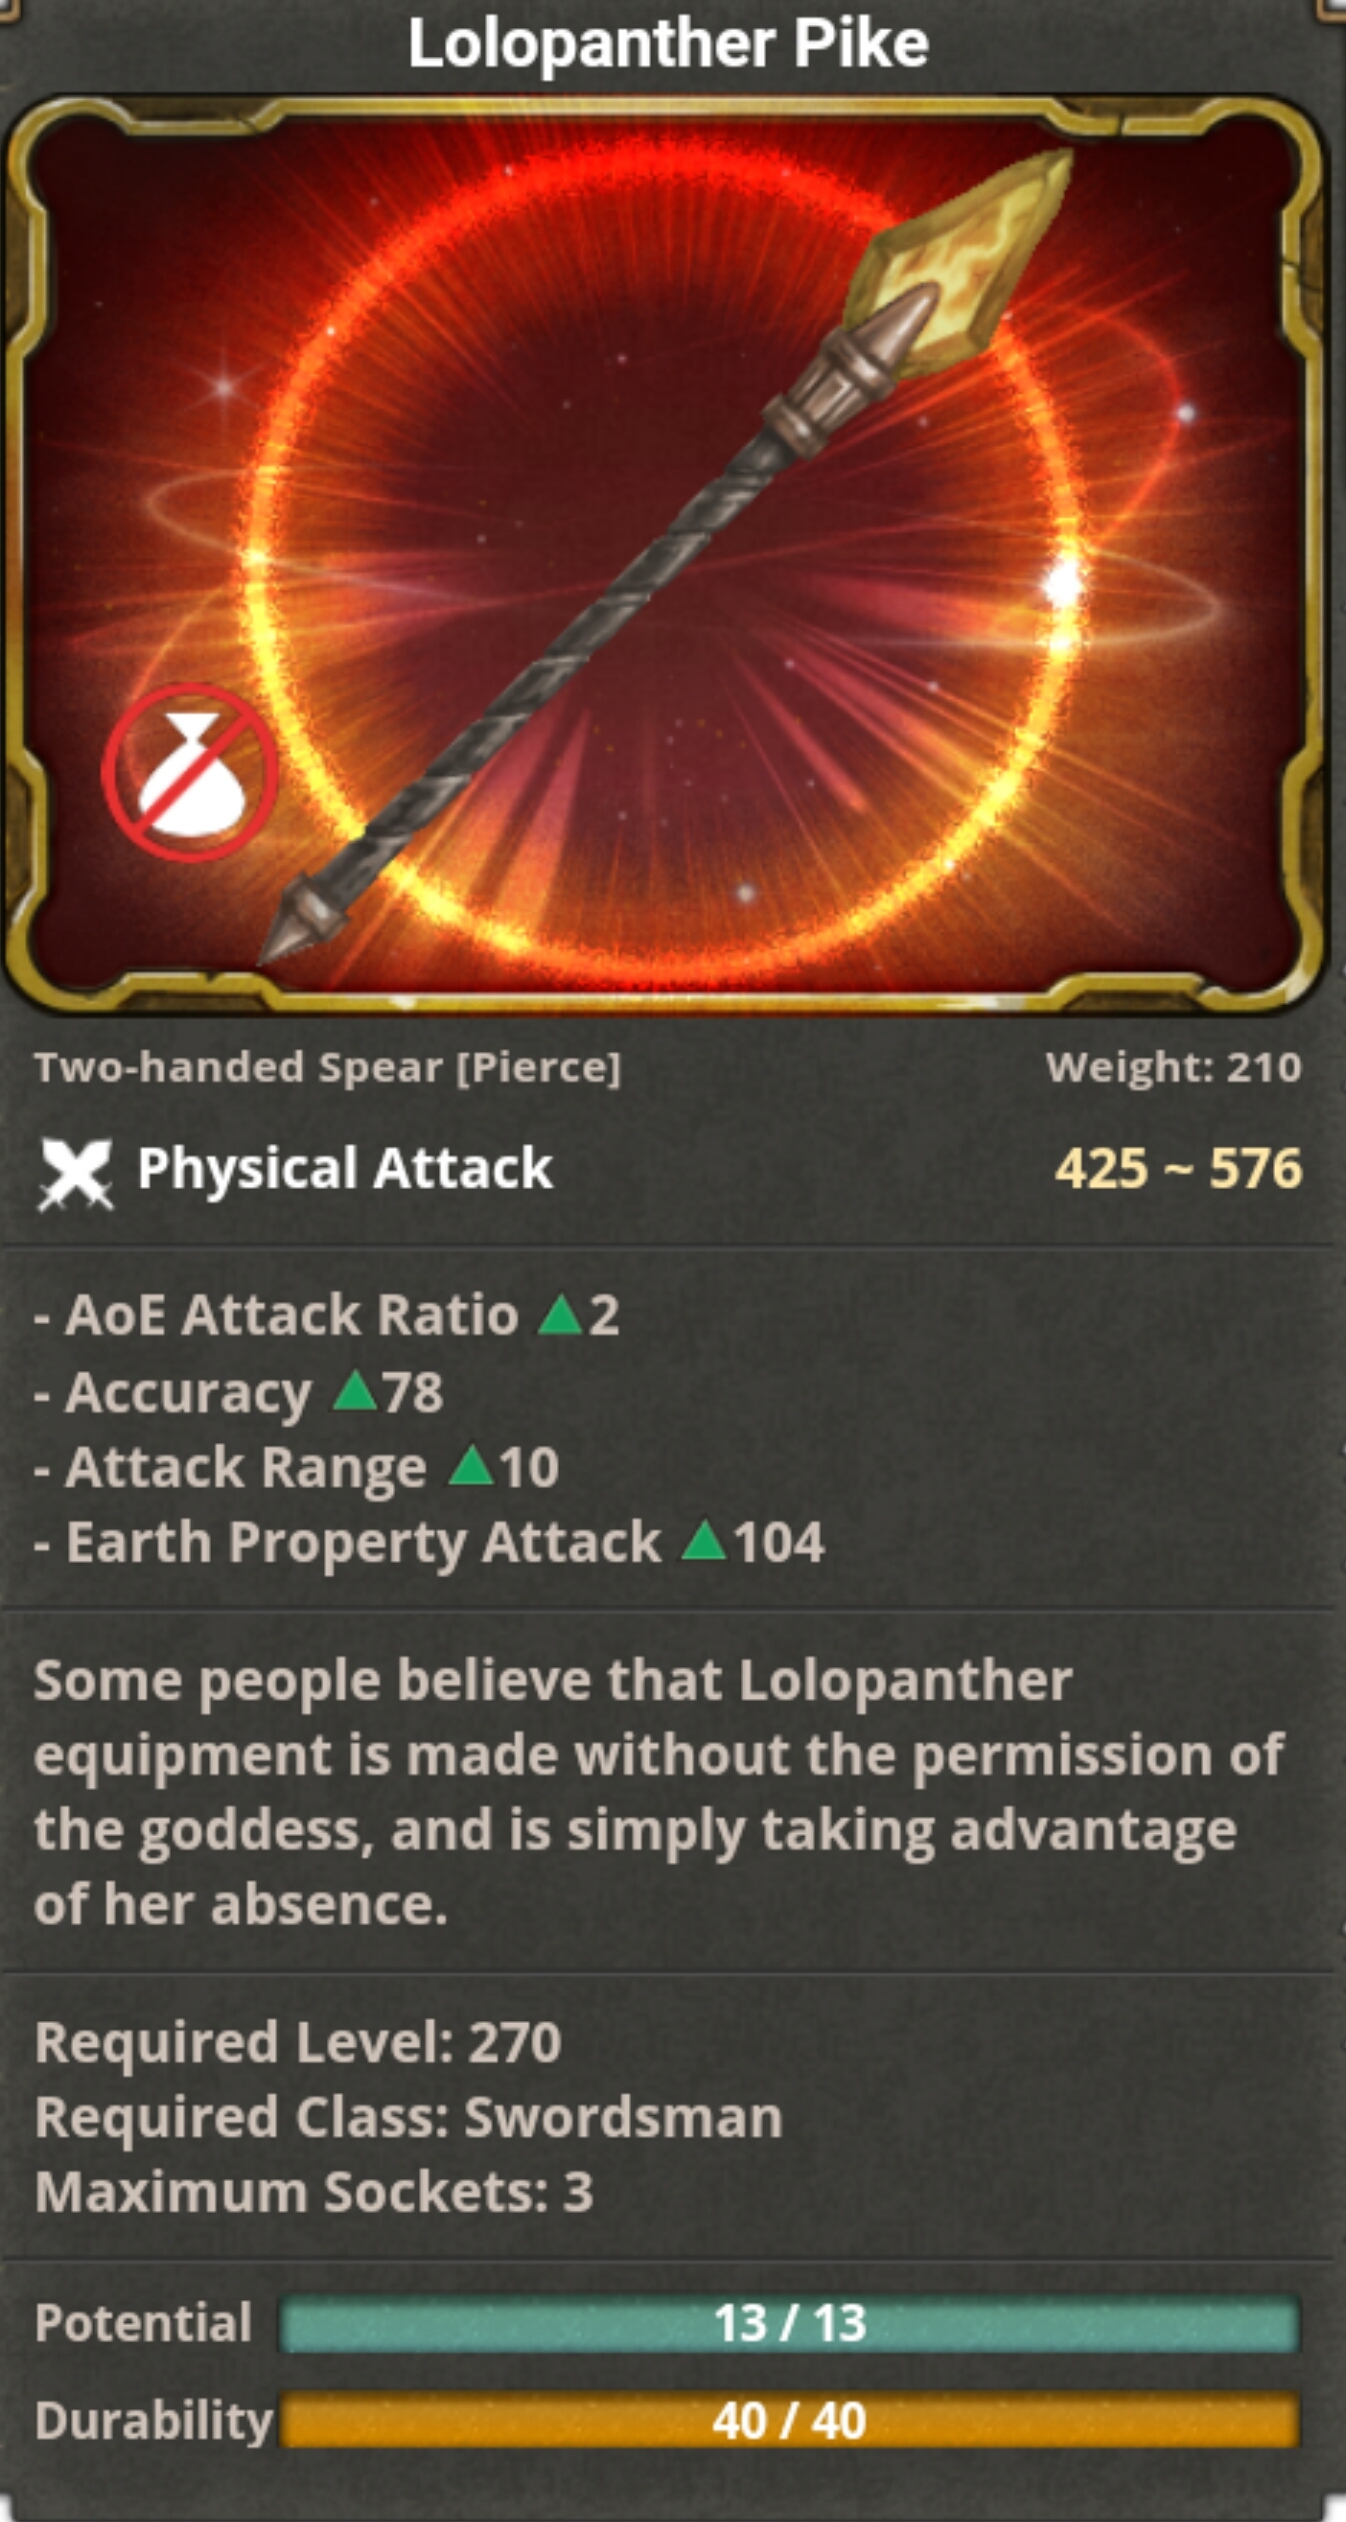This screenshot has width=1346, height=2522.
Task: Click the crossed swords Physical Attack icon
Action: [75, 1172]
